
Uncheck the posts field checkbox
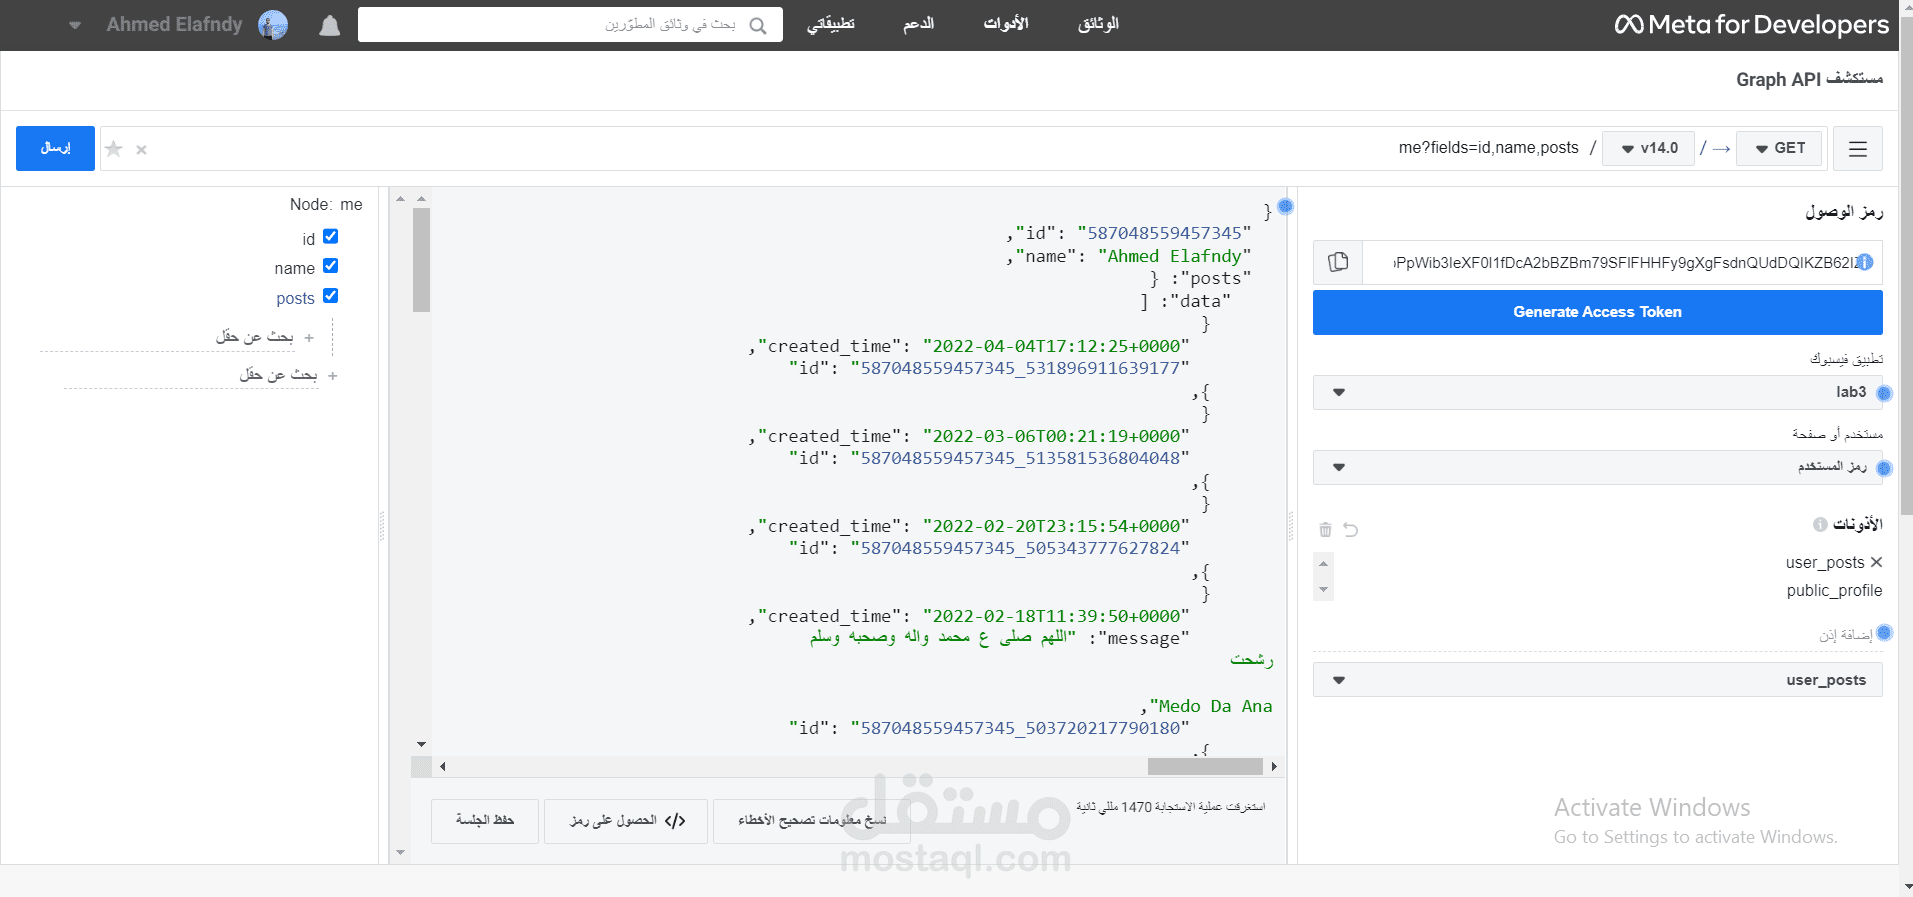[331, 296]
